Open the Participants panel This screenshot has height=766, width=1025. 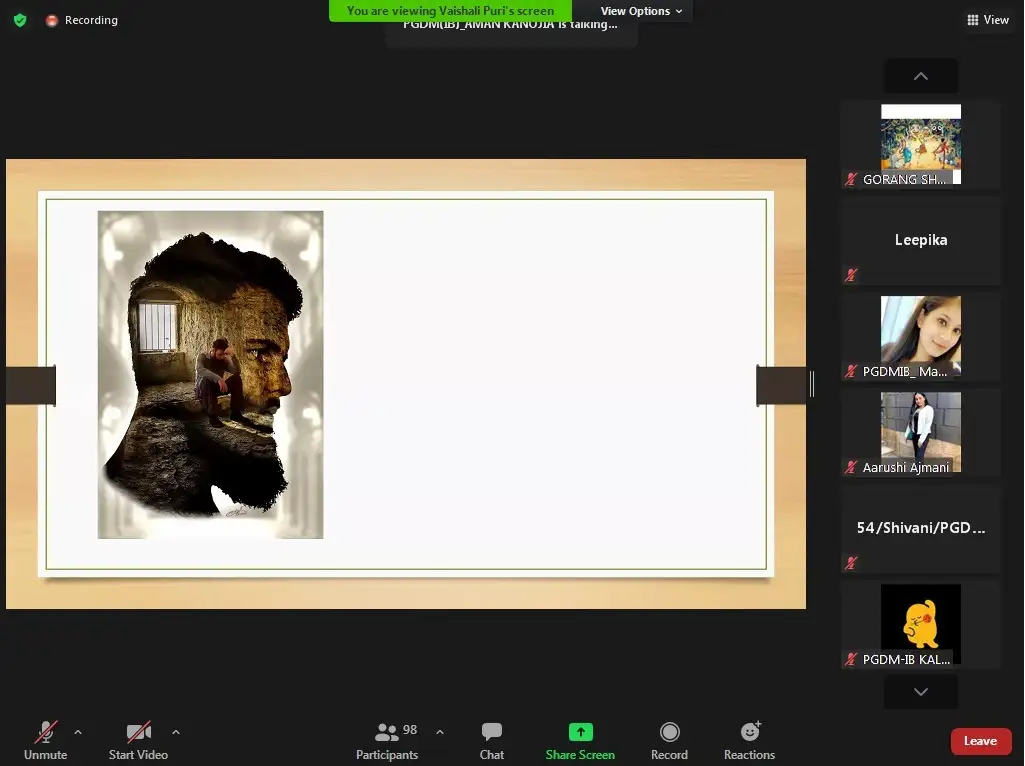387,741
